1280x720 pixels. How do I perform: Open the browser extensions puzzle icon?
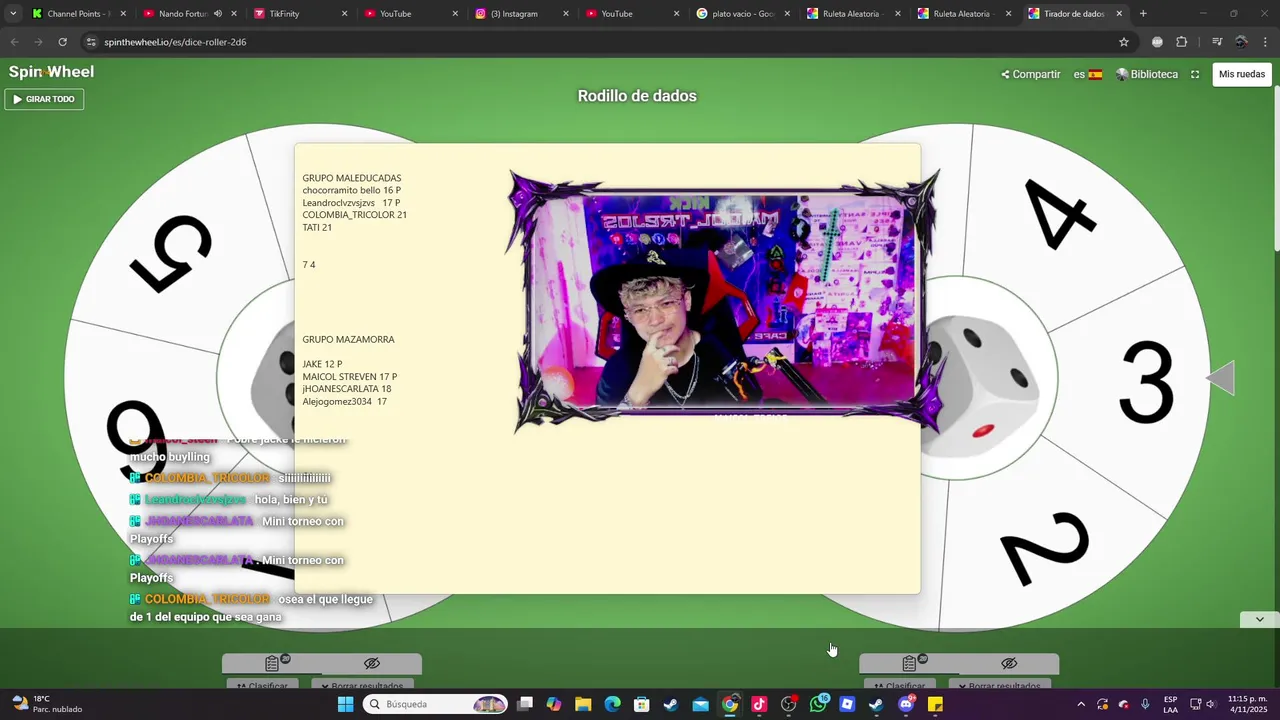1182,42
